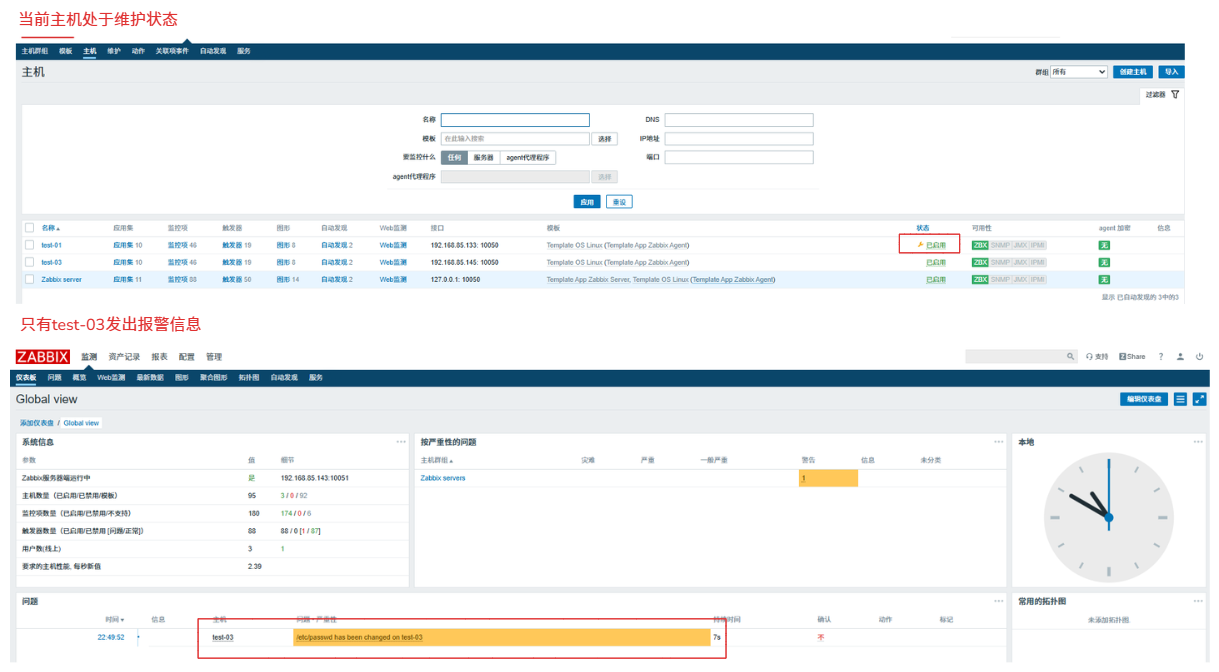Open the test-01 host link
The height and width of the screenshot is (672, 1219).
[x=51, y=245]
